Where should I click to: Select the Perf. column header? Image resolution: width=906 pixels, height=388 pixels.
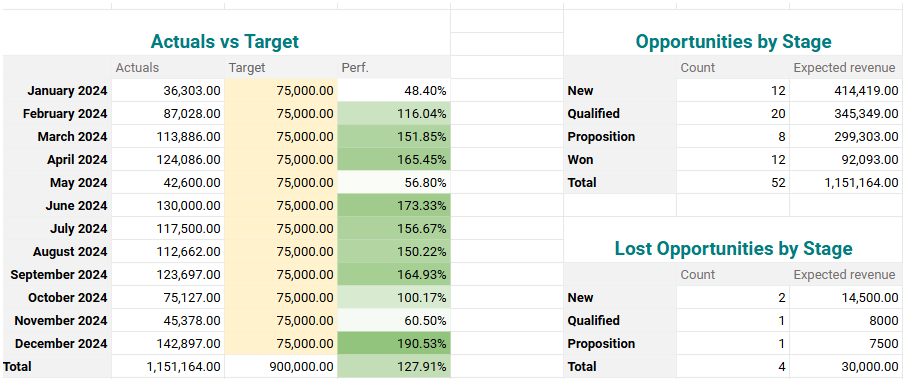(x=394, y=68)
